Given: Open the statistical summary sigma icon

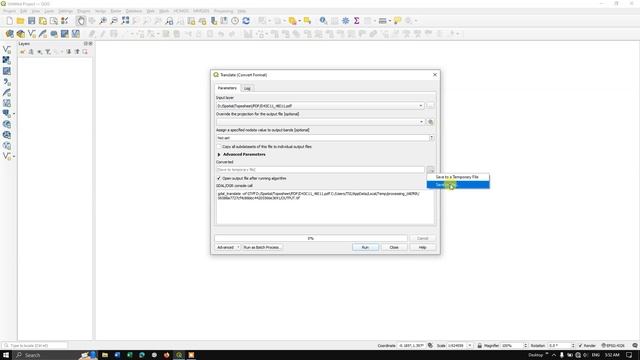Looking at the screenshot, I should [356, 21].
